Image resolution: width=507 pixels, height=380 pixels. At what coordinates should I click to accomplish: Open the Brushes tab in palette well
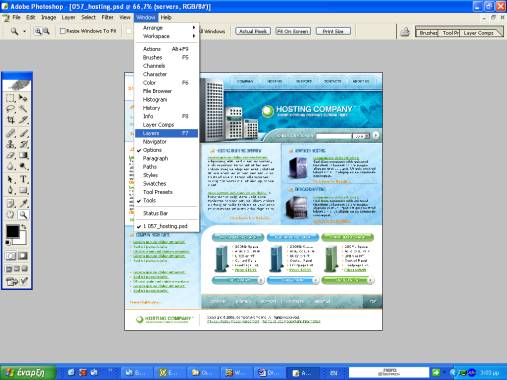(428, 33)
